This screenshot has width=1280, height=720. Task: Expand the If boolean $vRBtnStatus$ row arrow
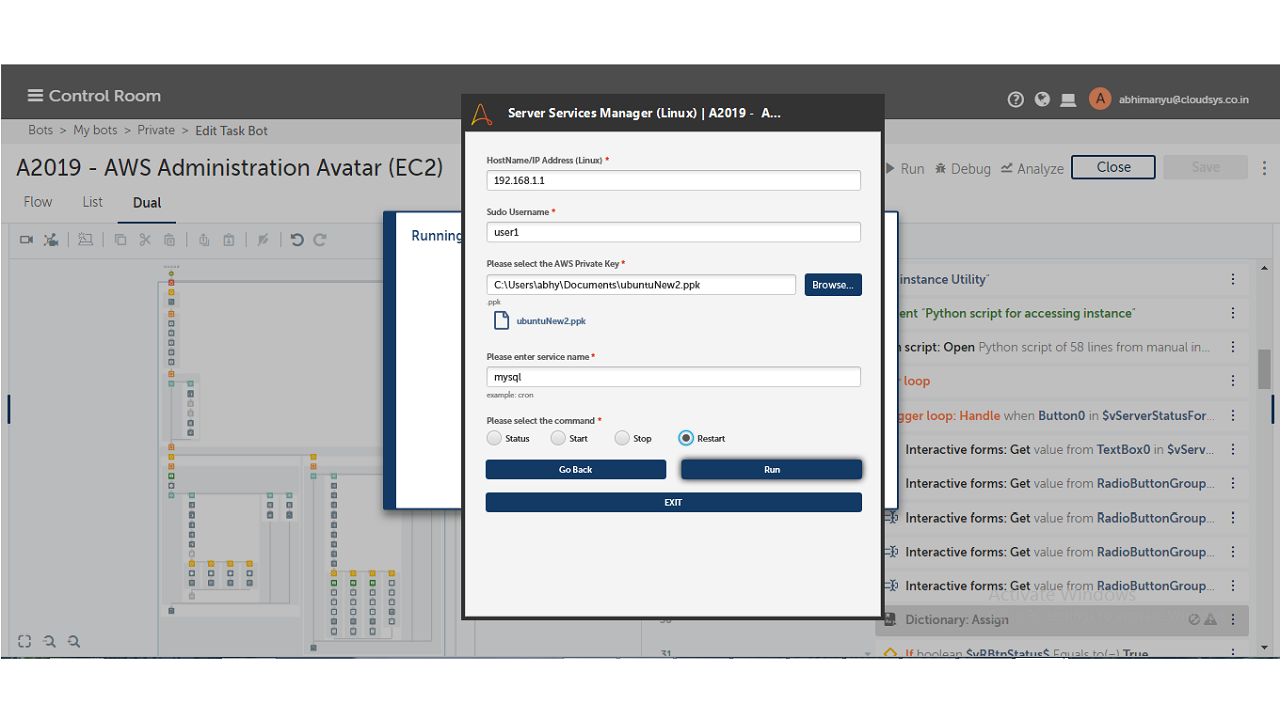pyautogui.click(x=868, y=654)
